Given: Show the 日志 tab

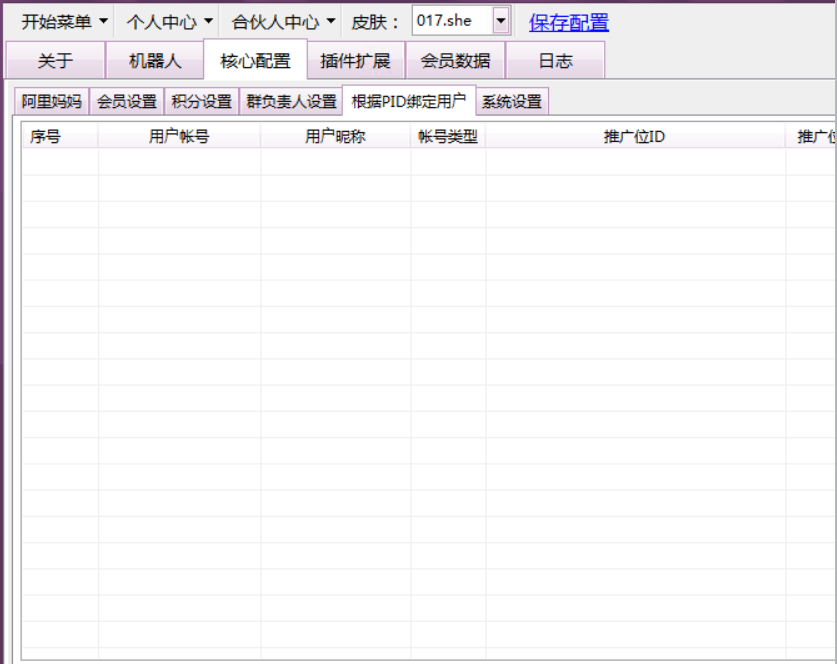Looking at the screenshot, I should click(555, 61).
